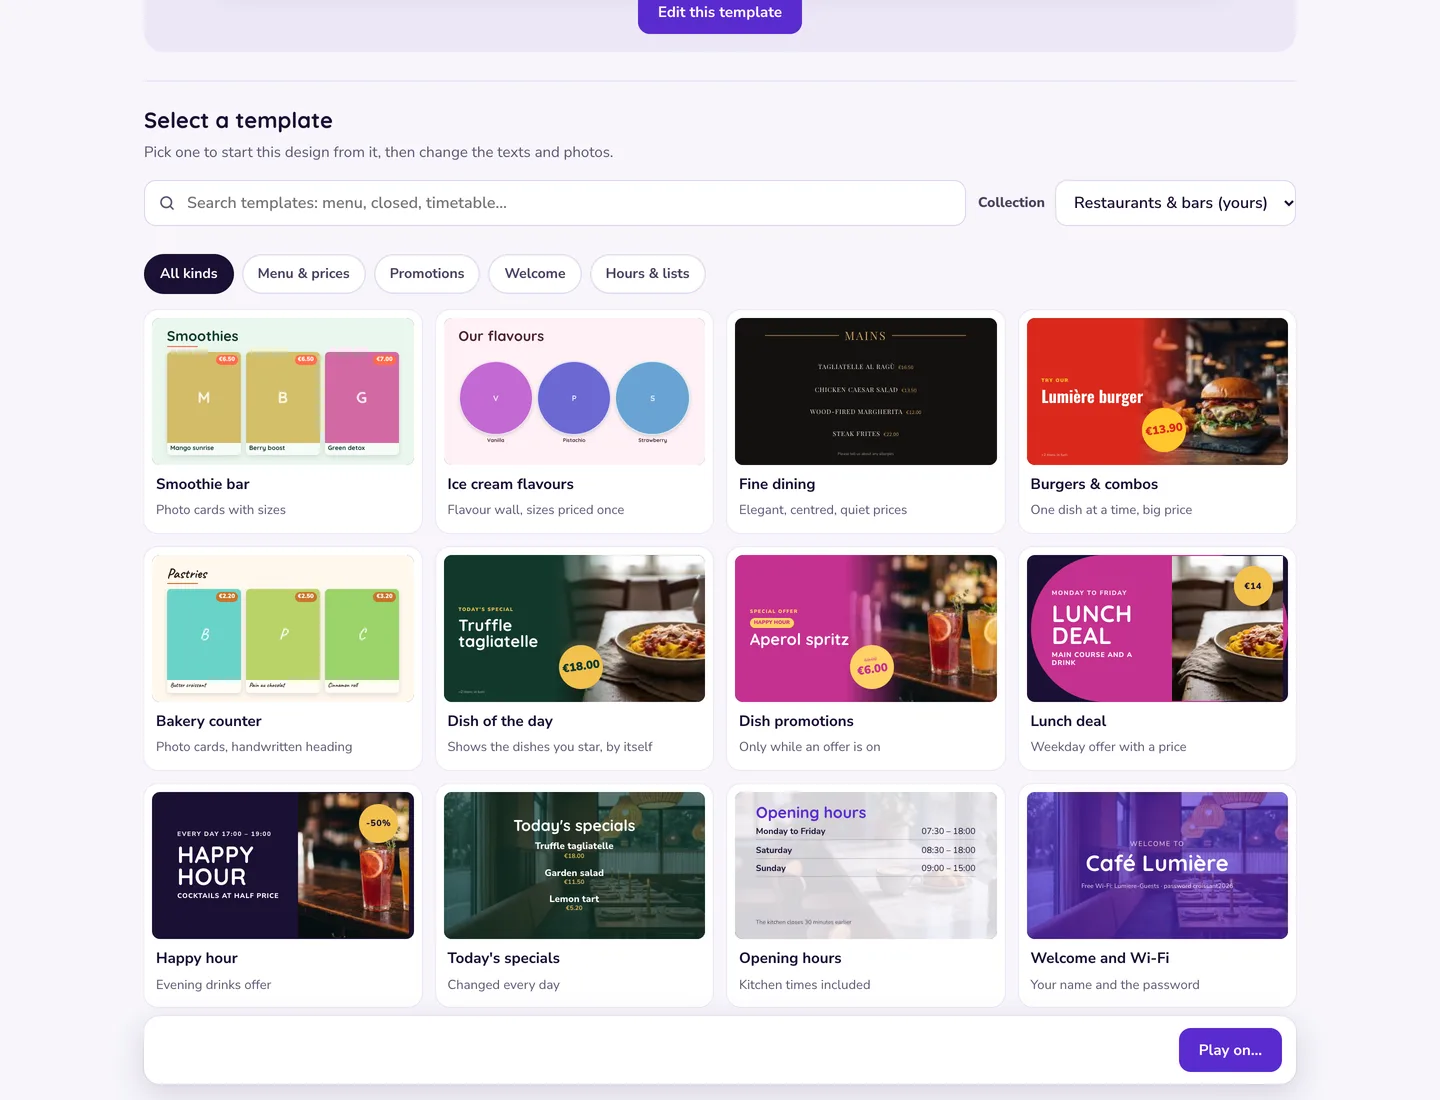
Task: Choose the Happy hour template thumbnail
Action: (x=283, y=865)
